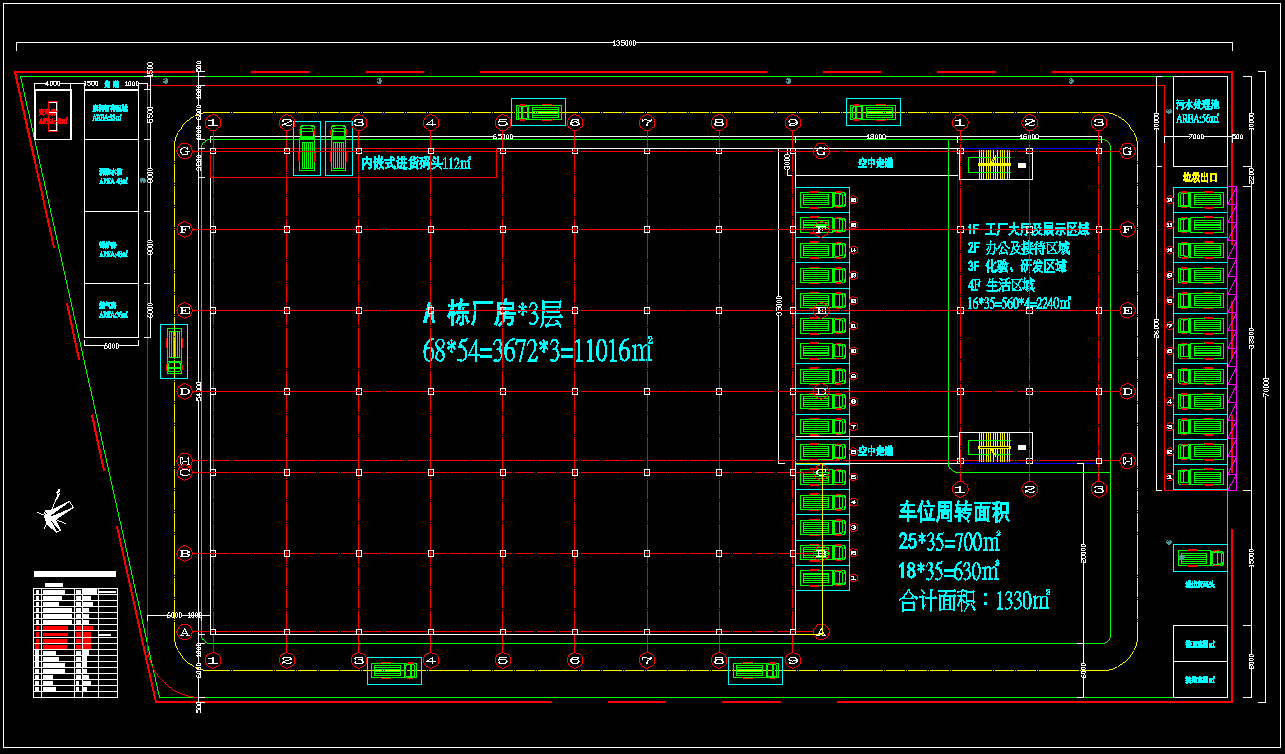Pick the right truck in the embedded loading dock
1285x754 pixels.
[x=339, y=149]
